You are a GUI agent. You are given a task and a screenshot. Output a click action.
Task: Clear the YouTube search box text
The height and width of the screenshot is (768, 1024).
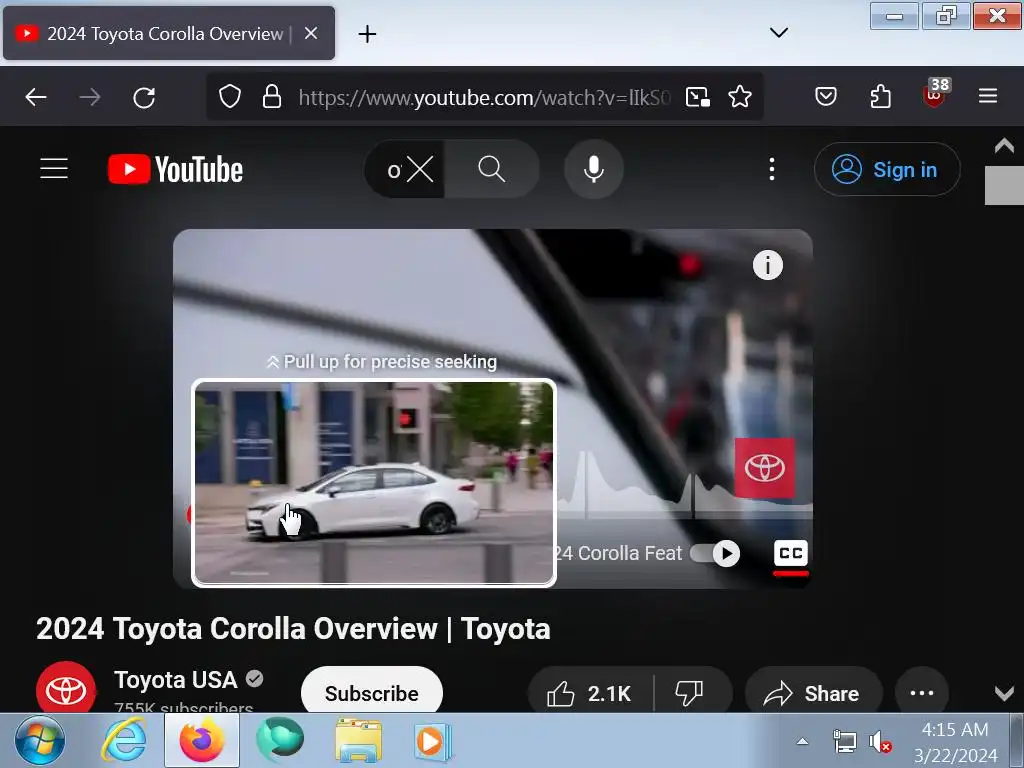[419, 170]
